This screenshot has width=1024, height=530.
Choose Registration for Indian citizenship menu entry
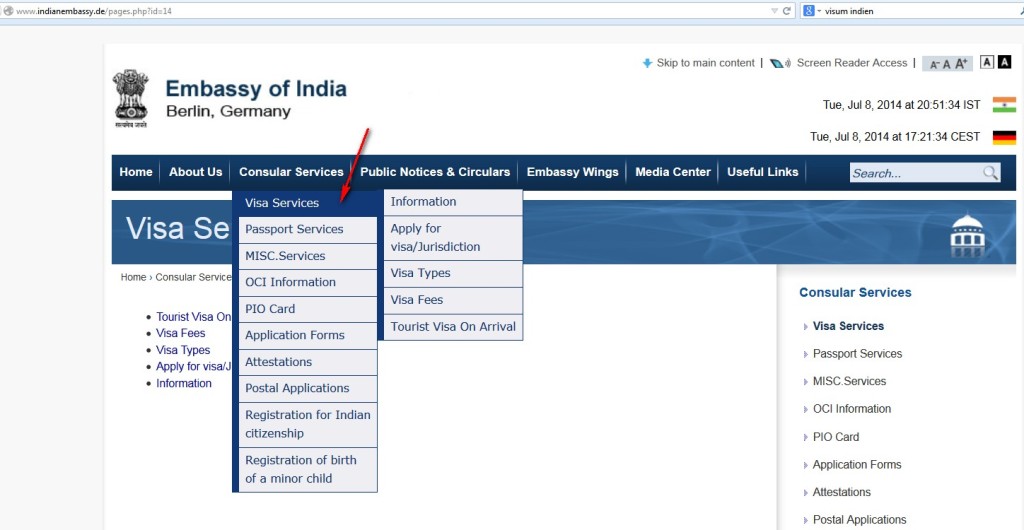308,424
